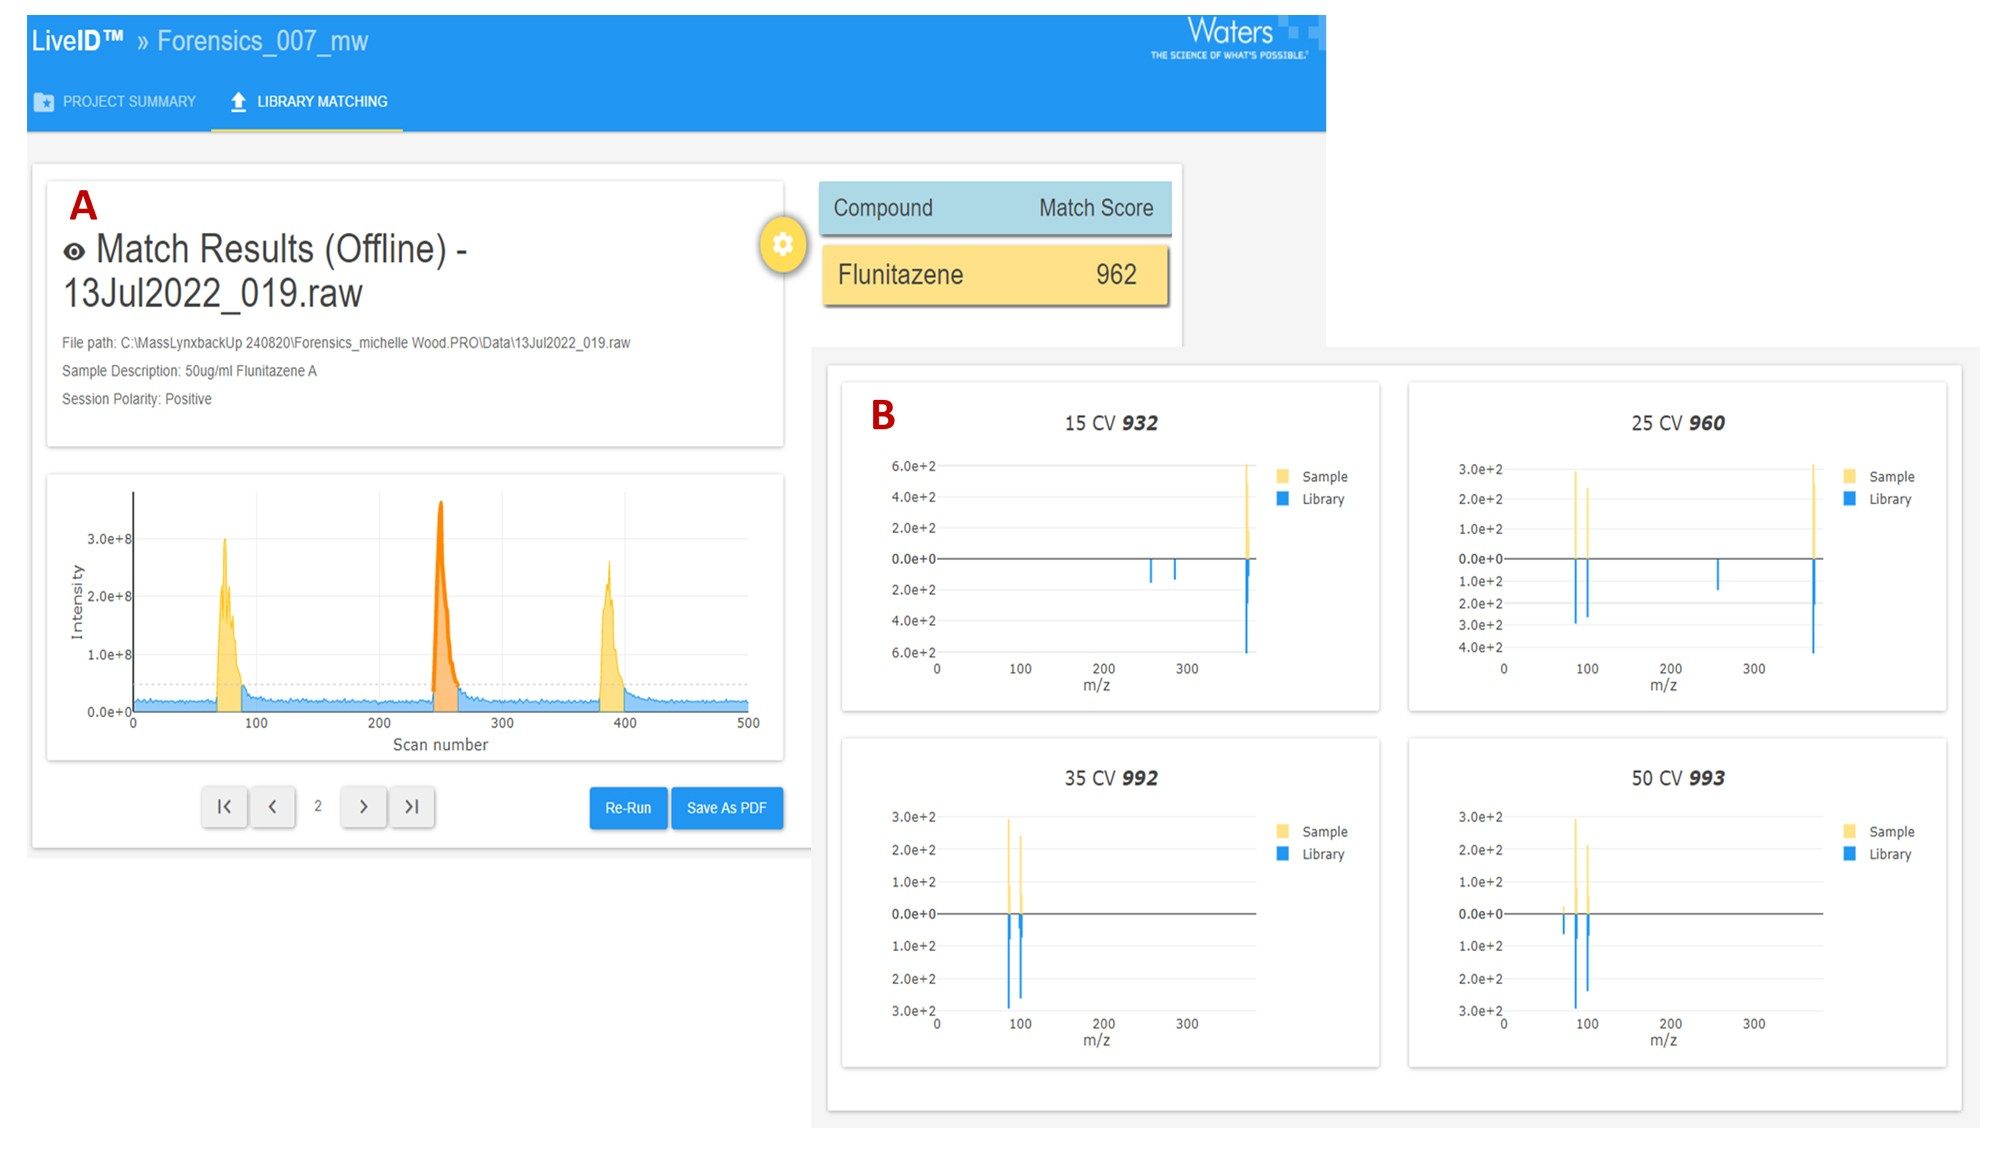
Task: Select the PROJECT SUMMARY tab
Action: coord(124,101)
